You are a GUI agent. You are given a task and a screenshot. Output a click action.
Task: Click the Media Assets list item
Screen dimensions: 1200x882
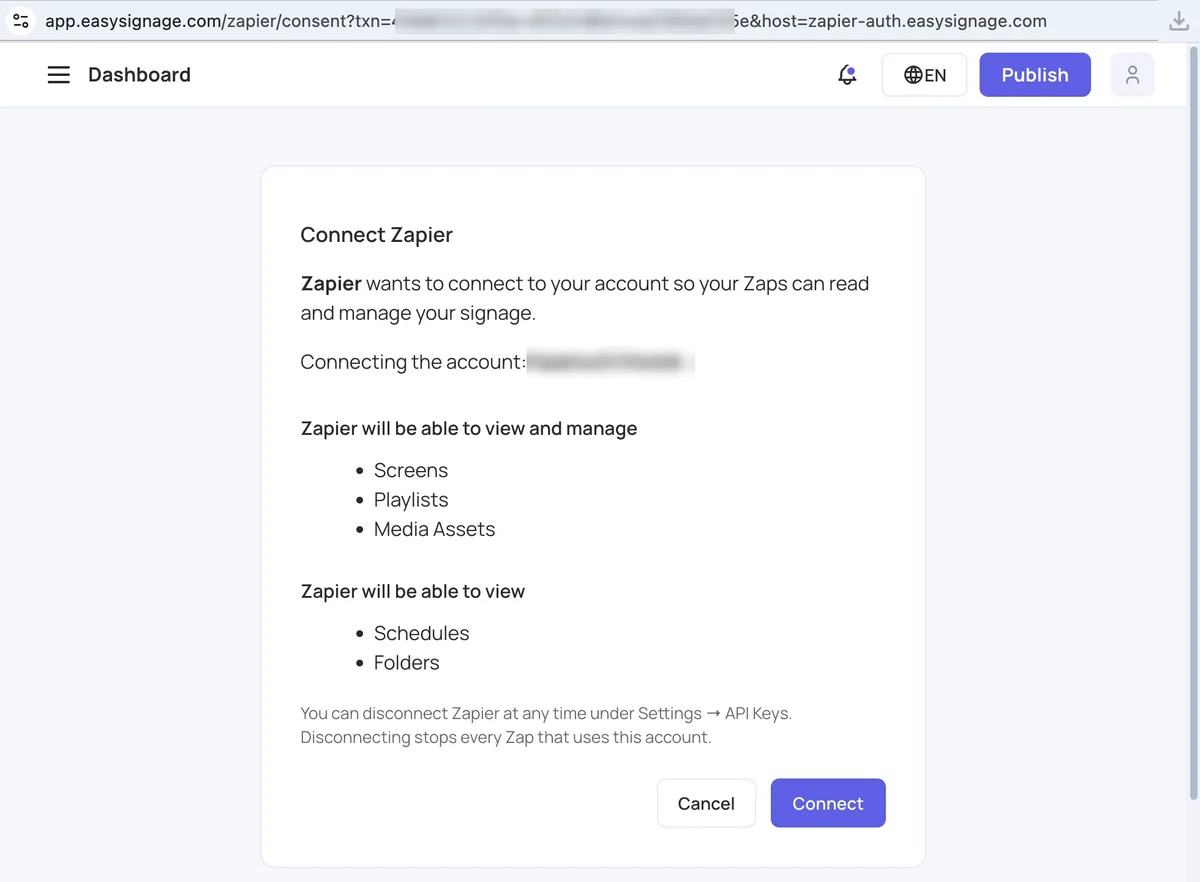(434, 529)
